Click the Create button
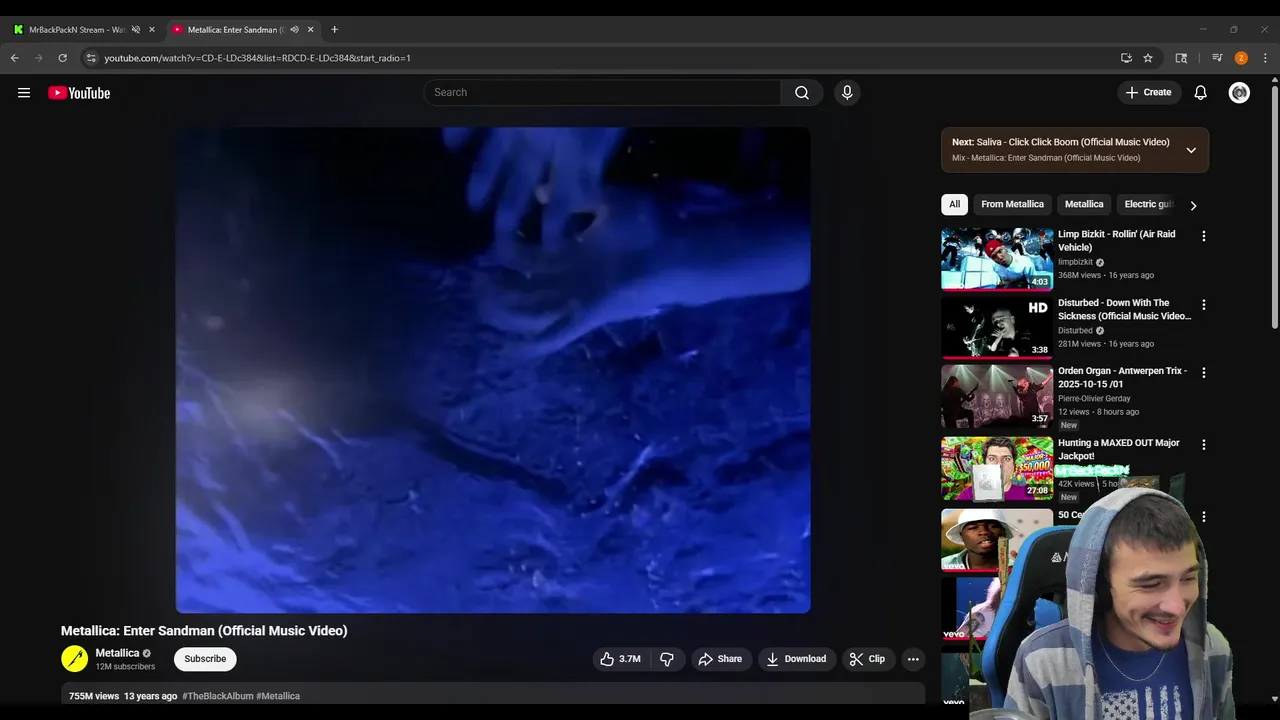1280x720 pixels. click(x=1149, y=92)
